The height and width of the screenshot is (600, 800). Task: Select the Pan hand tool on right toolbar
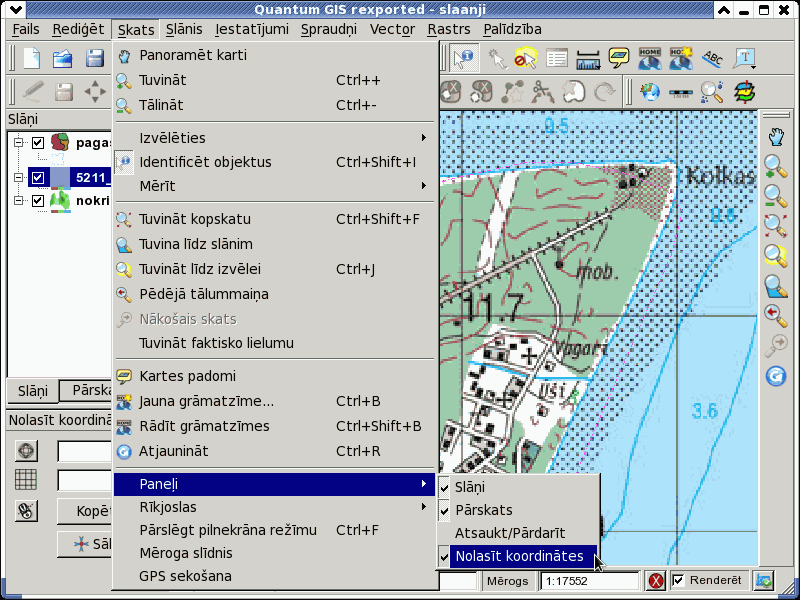pos(776,137)
